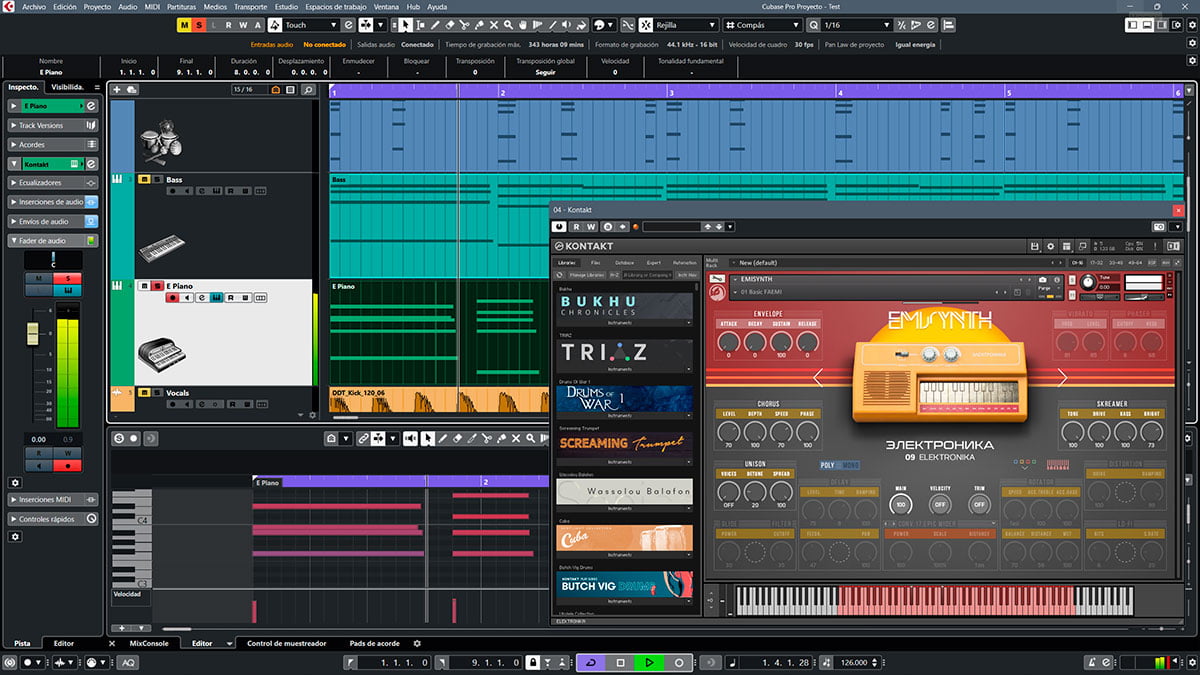Click the Butch Vig Drums library banner

click(624, 585)
